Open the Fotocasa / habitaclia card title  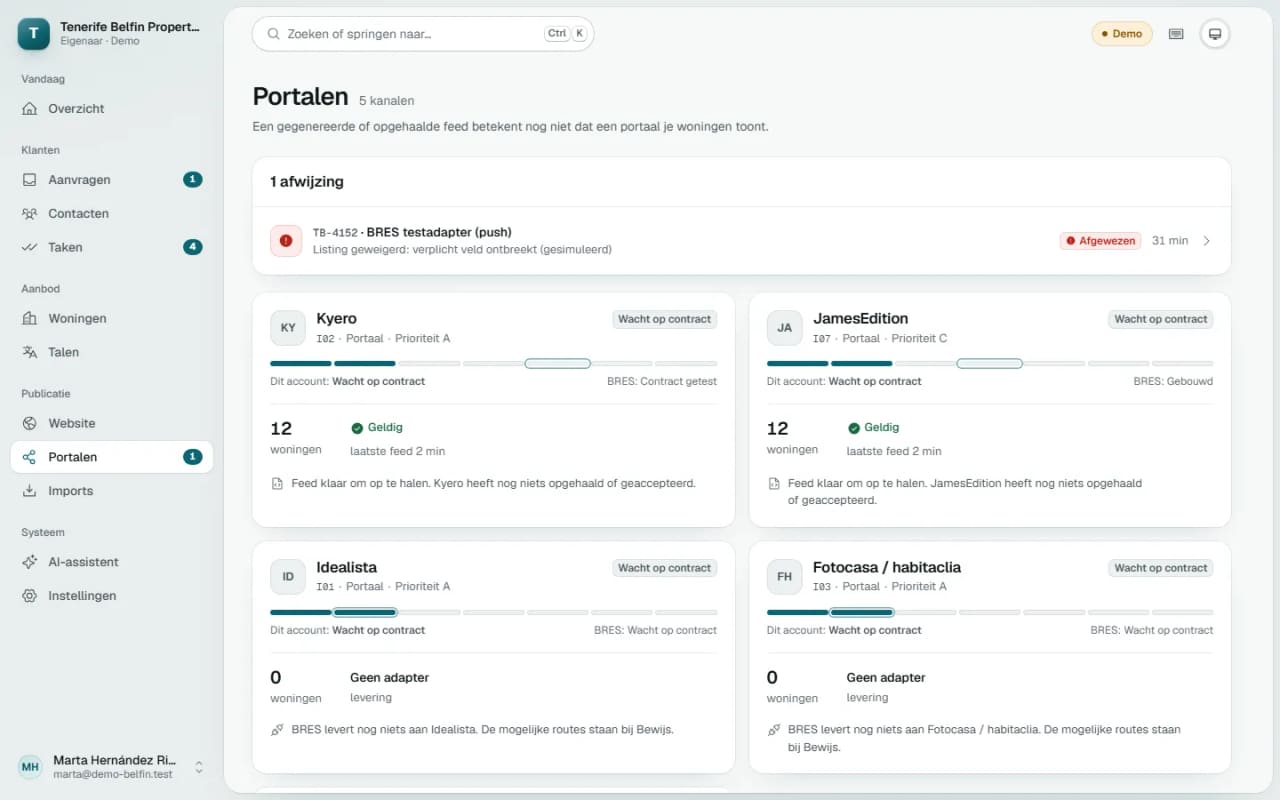coord(887,567)
